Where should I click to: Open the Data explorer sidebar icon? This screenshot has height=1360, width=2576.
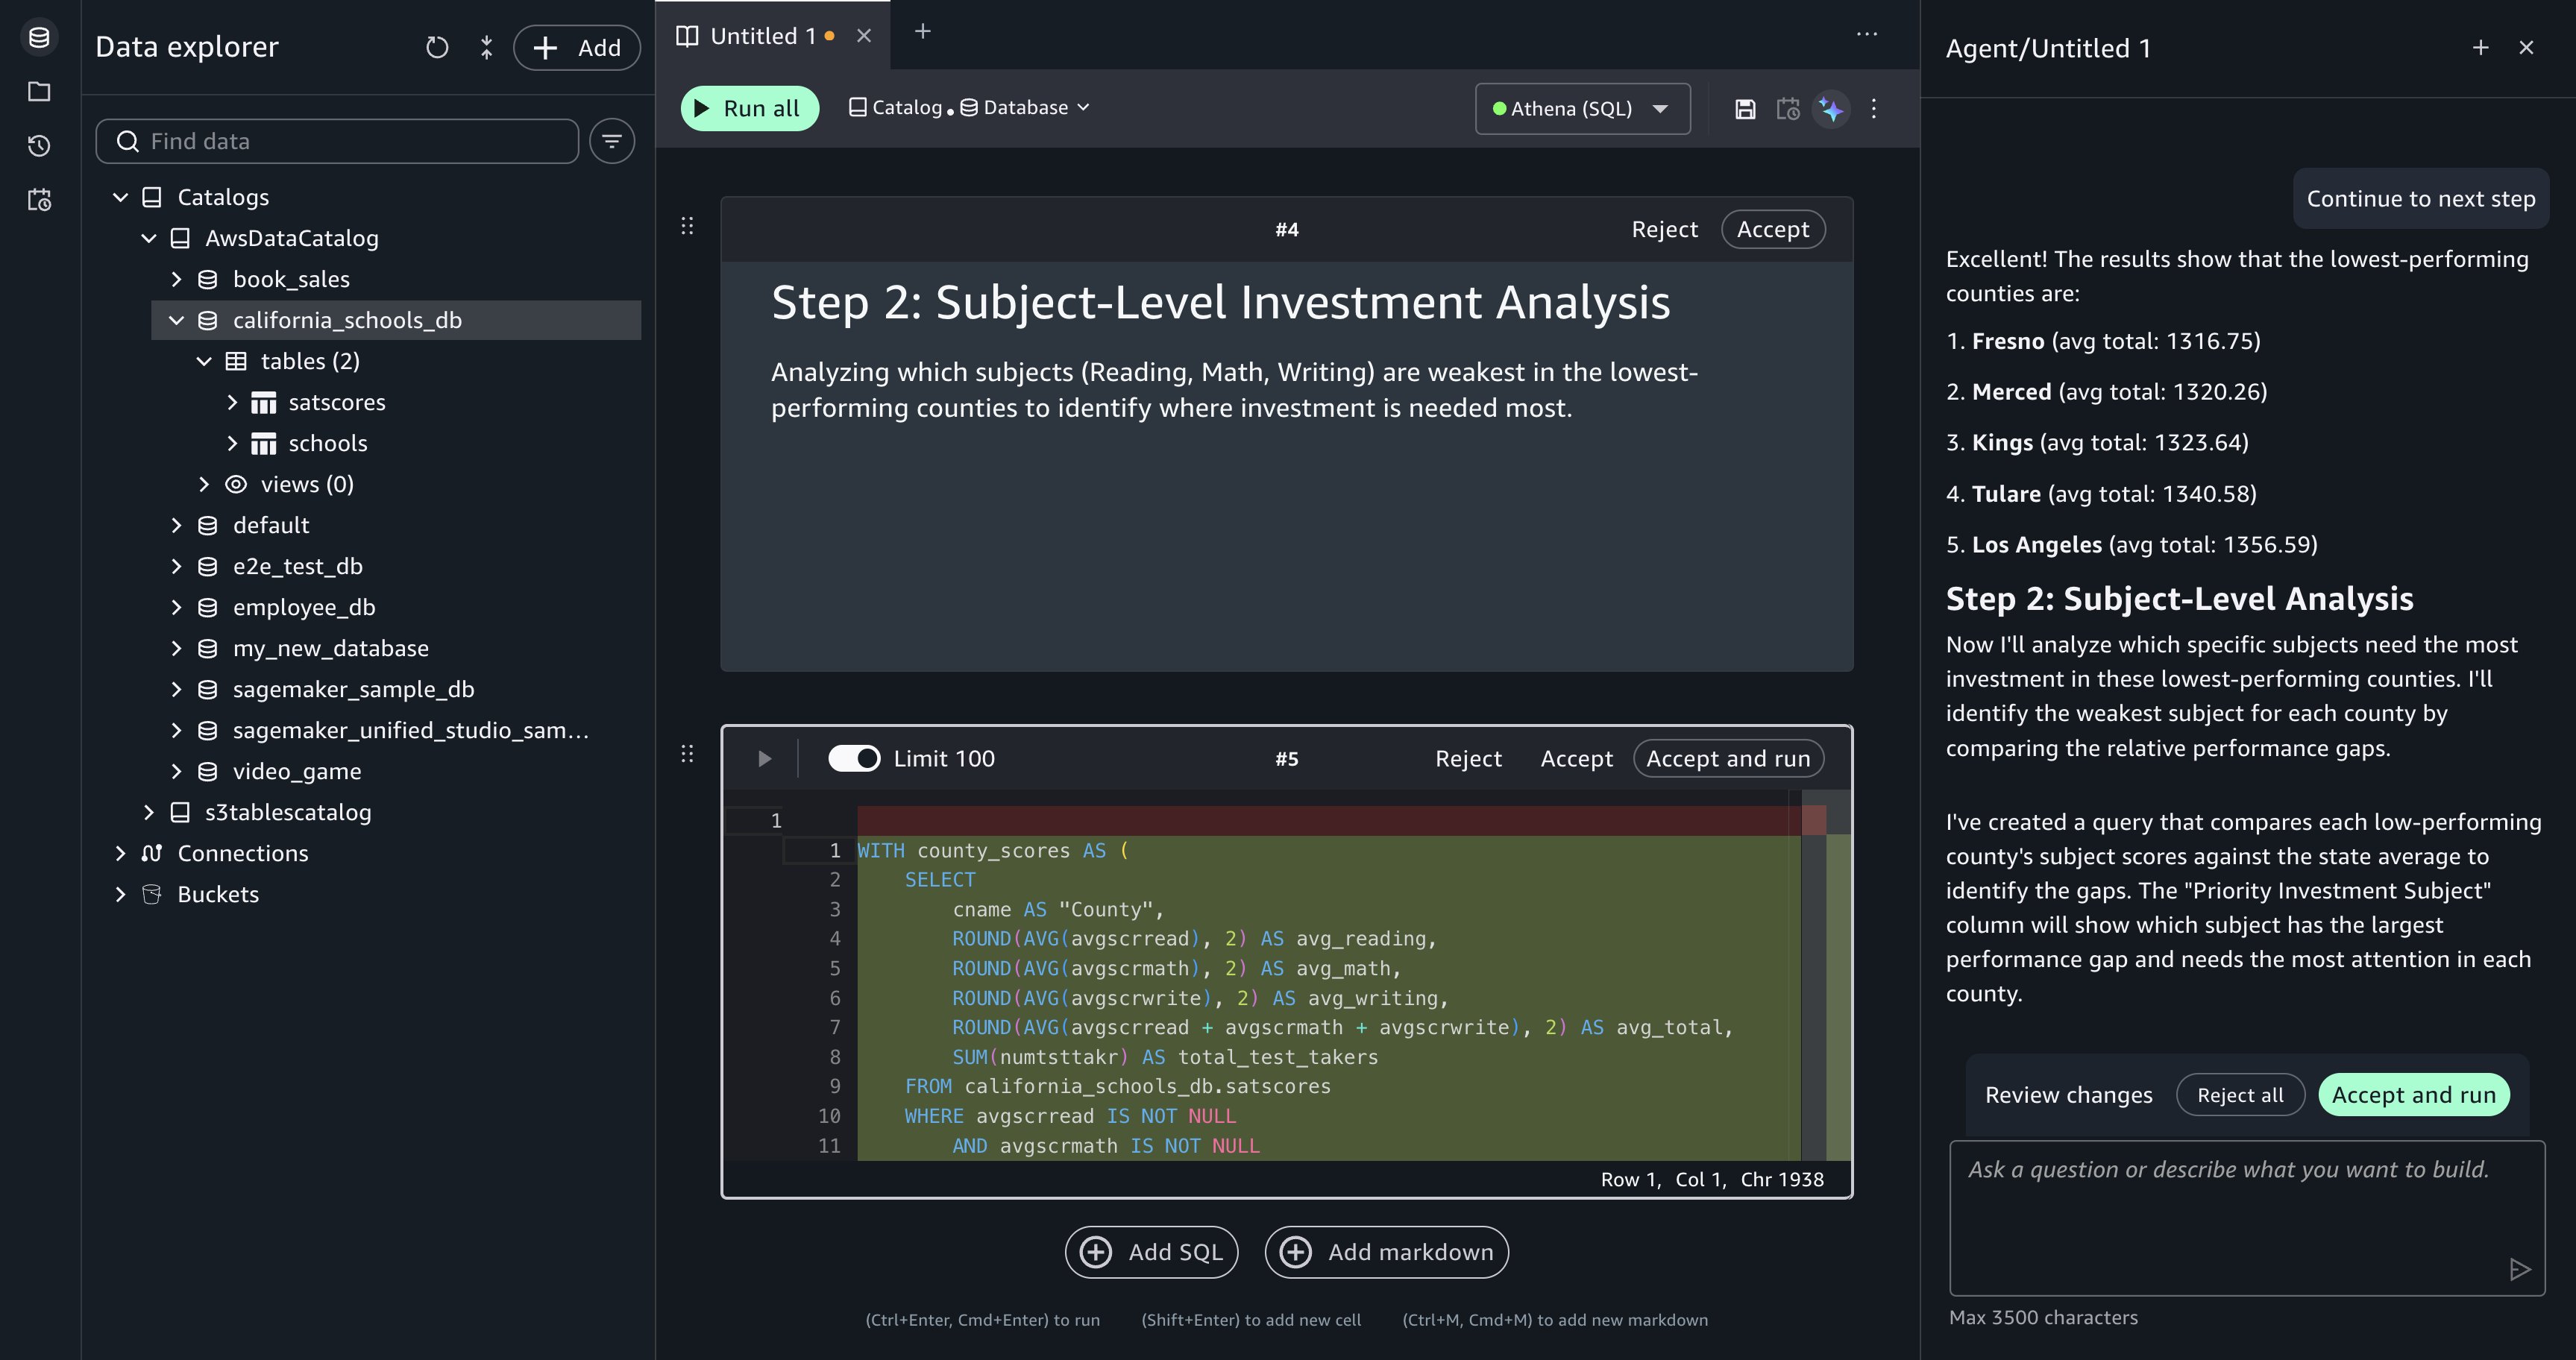tap(39, 38)
